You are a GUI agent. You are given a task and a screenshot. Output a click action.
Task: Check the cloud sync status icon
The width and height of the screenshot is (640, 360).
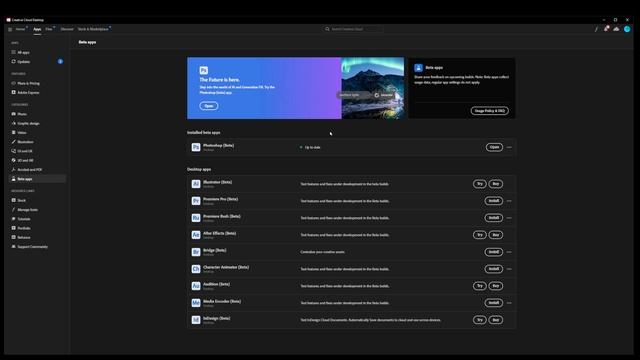[616, 29]
